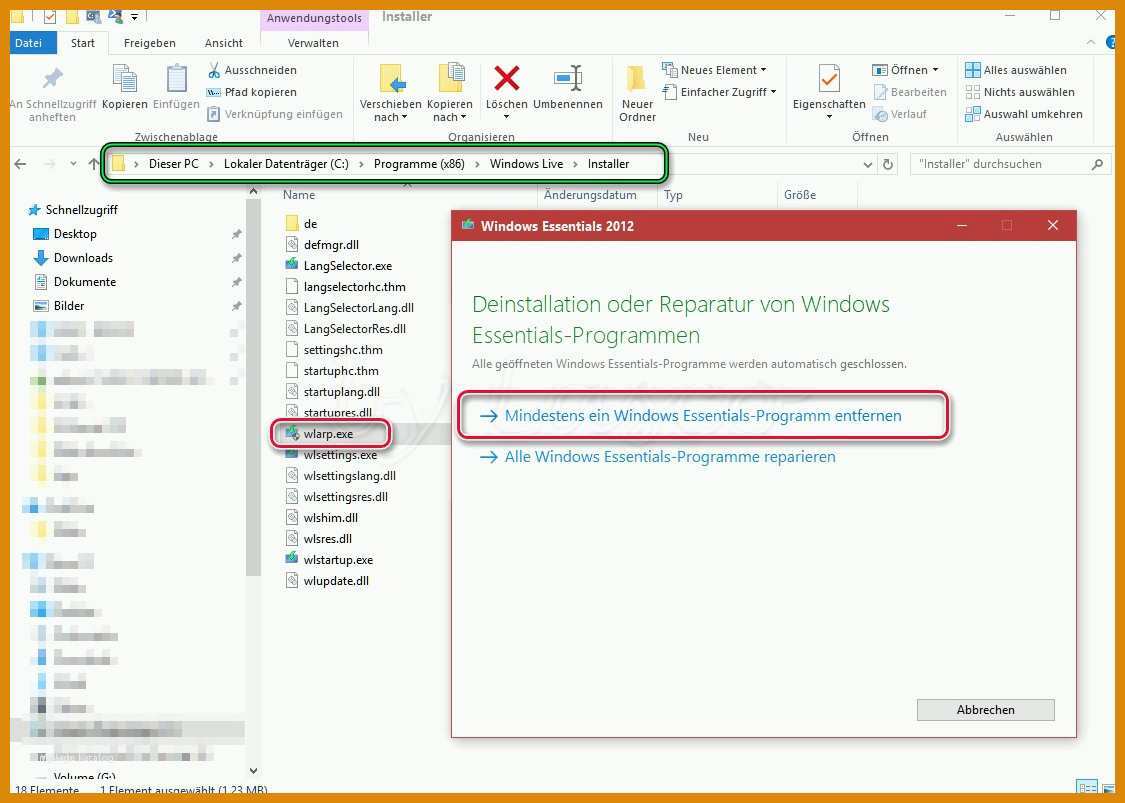Create a Neuer Ordner

click(637, 93)
